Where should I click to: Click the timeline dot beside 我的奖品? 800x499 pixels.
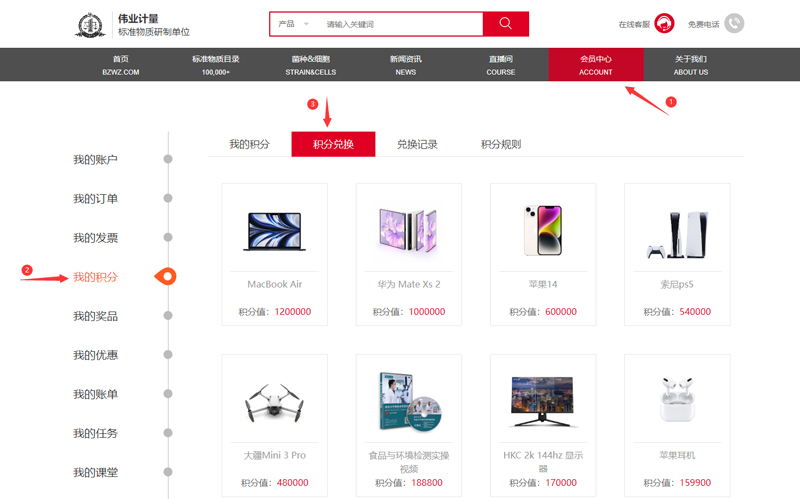[168, 315]
